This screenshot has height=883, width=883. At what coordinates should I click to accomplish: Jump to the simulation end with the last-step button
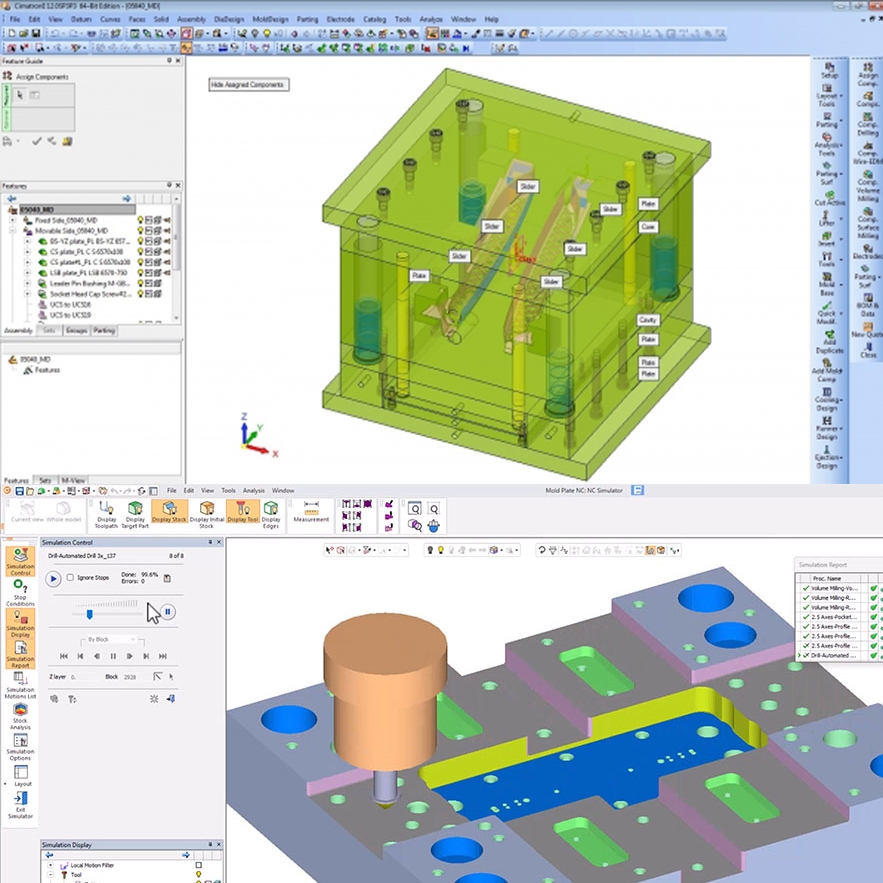coord(163,656)
